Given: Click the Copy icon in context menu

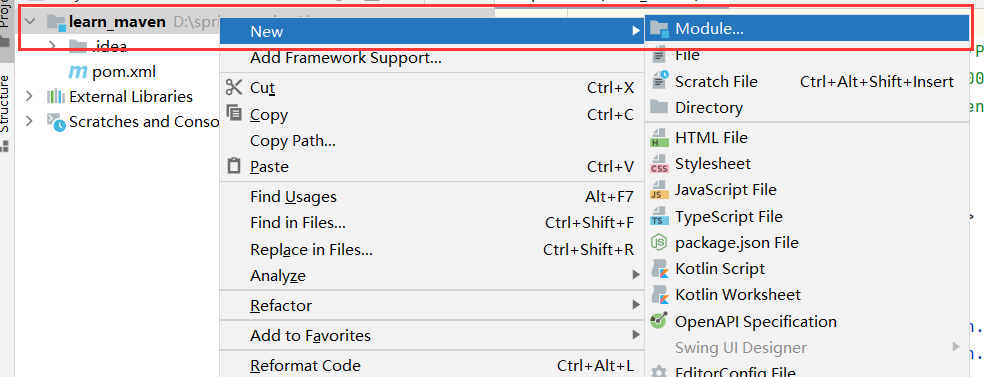Looking at the screenshot, I should click(x=233, y=114).
